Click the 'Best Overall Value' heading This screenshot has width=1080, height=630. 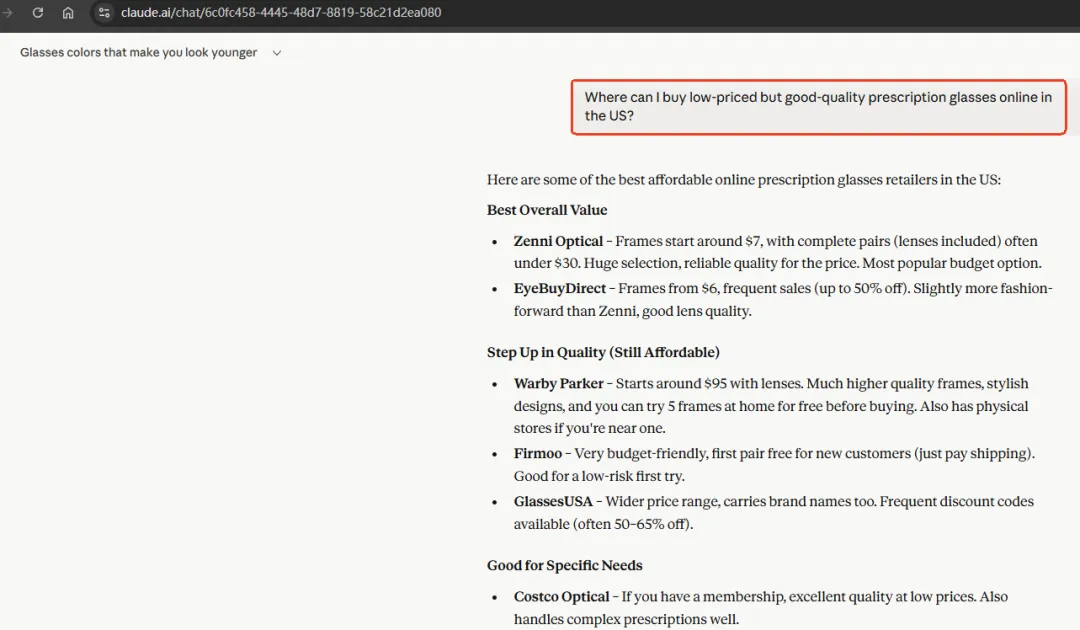547,210
